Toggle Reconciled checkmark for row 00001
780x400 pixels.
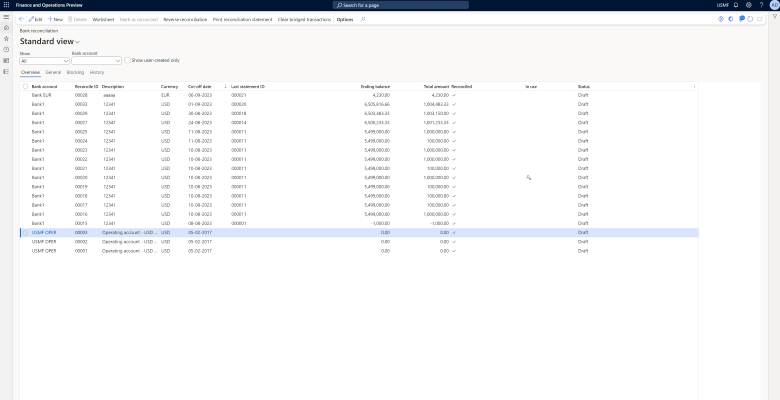tap(454, 251)
